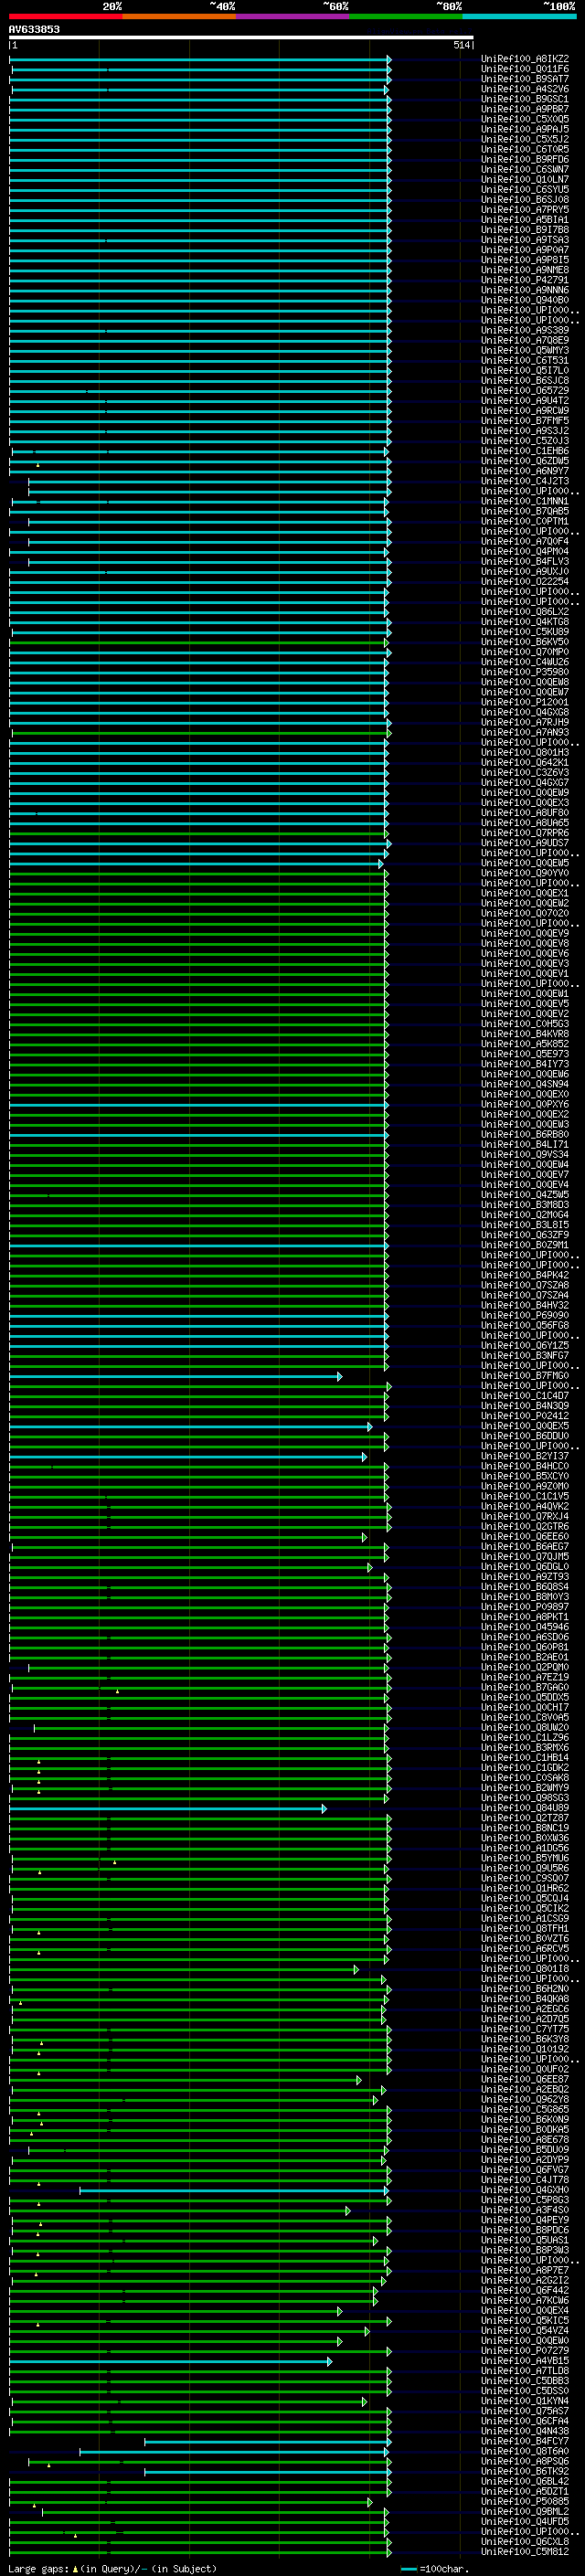
Task: Open hit UniRef100_P02412
Action: click(525, 1417)
